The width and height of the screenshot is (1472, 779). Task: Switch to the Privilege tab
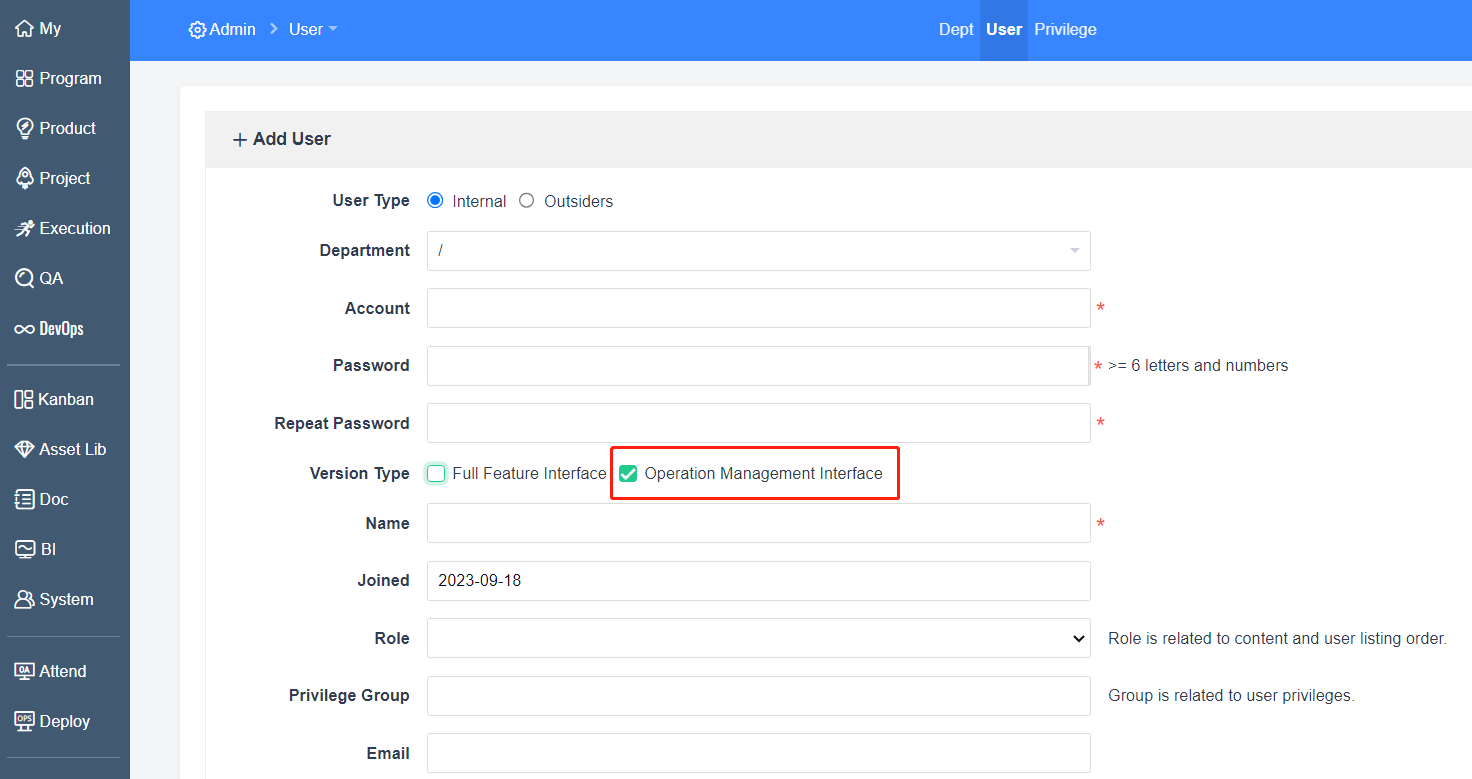click(x=1065, y=30)
